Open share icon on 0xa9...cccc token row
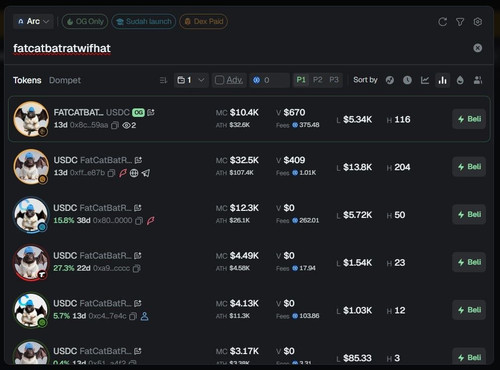Viewport: 500px width, 370px height. point(138,256)
